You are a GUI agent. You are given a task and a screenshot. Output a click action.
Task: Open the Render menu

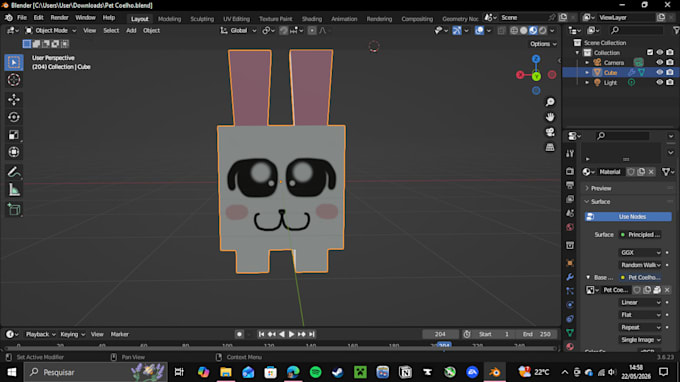[x=59, y=18]
